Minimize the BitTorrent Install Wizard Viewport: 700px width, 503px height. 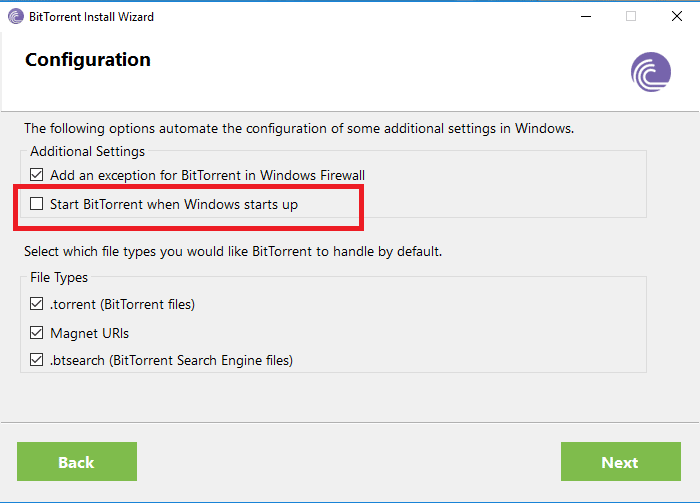coord(586,17)
